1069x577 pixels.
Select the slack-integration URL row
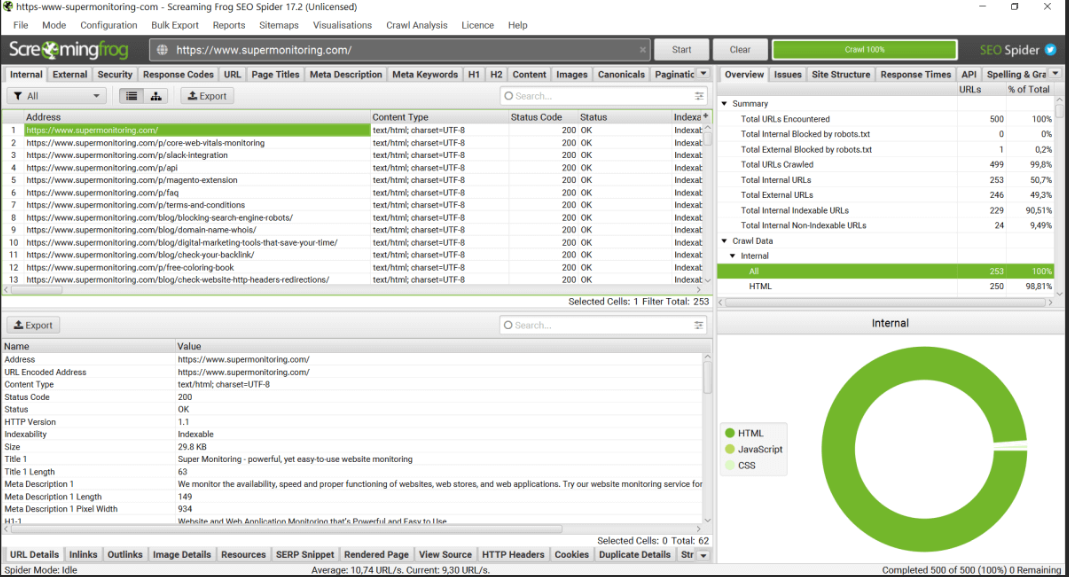(351, 156)
